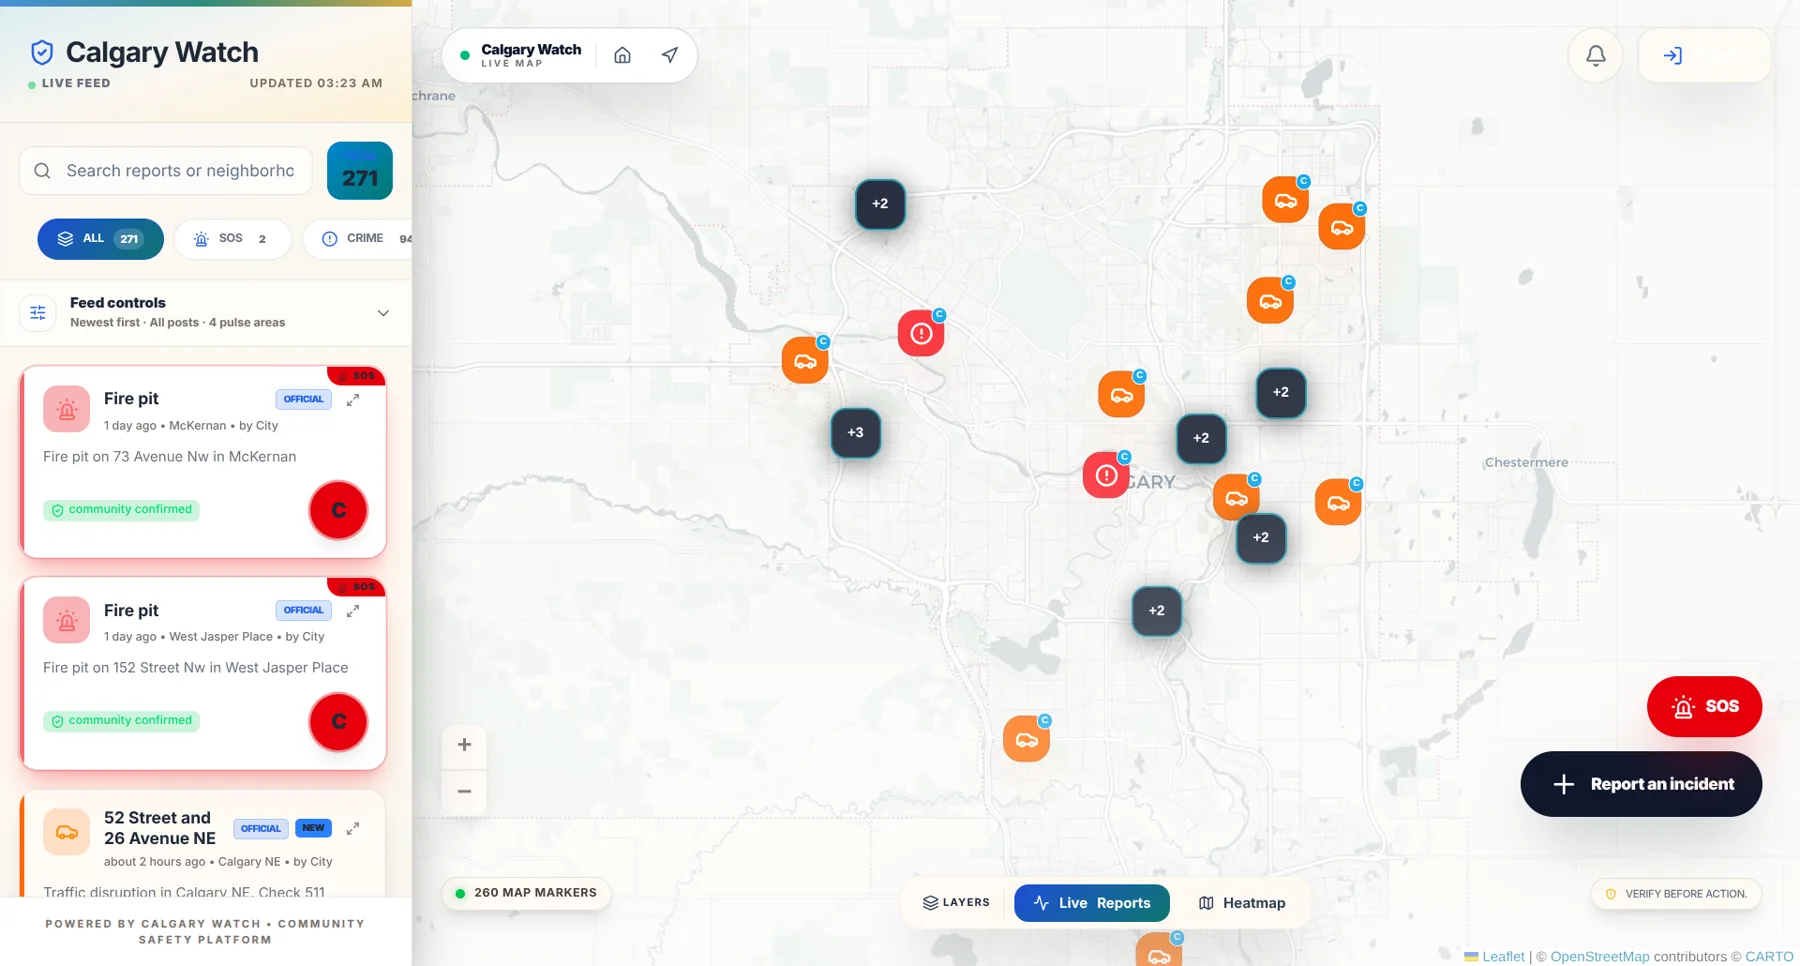Viewport: 1800px width, 966px height.
Task: Click the sign-in arrow button
Action: [x=1704, y=56]
